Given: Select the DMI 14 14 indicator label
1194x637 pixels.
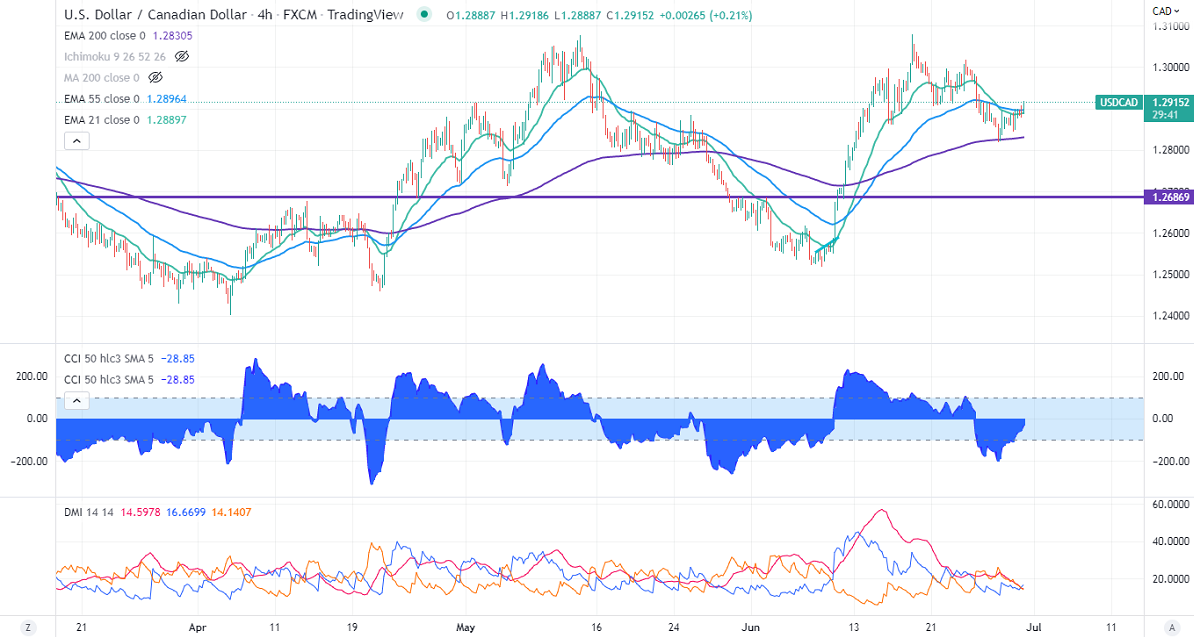Looking at the screenshot, I should click(89, 512).
